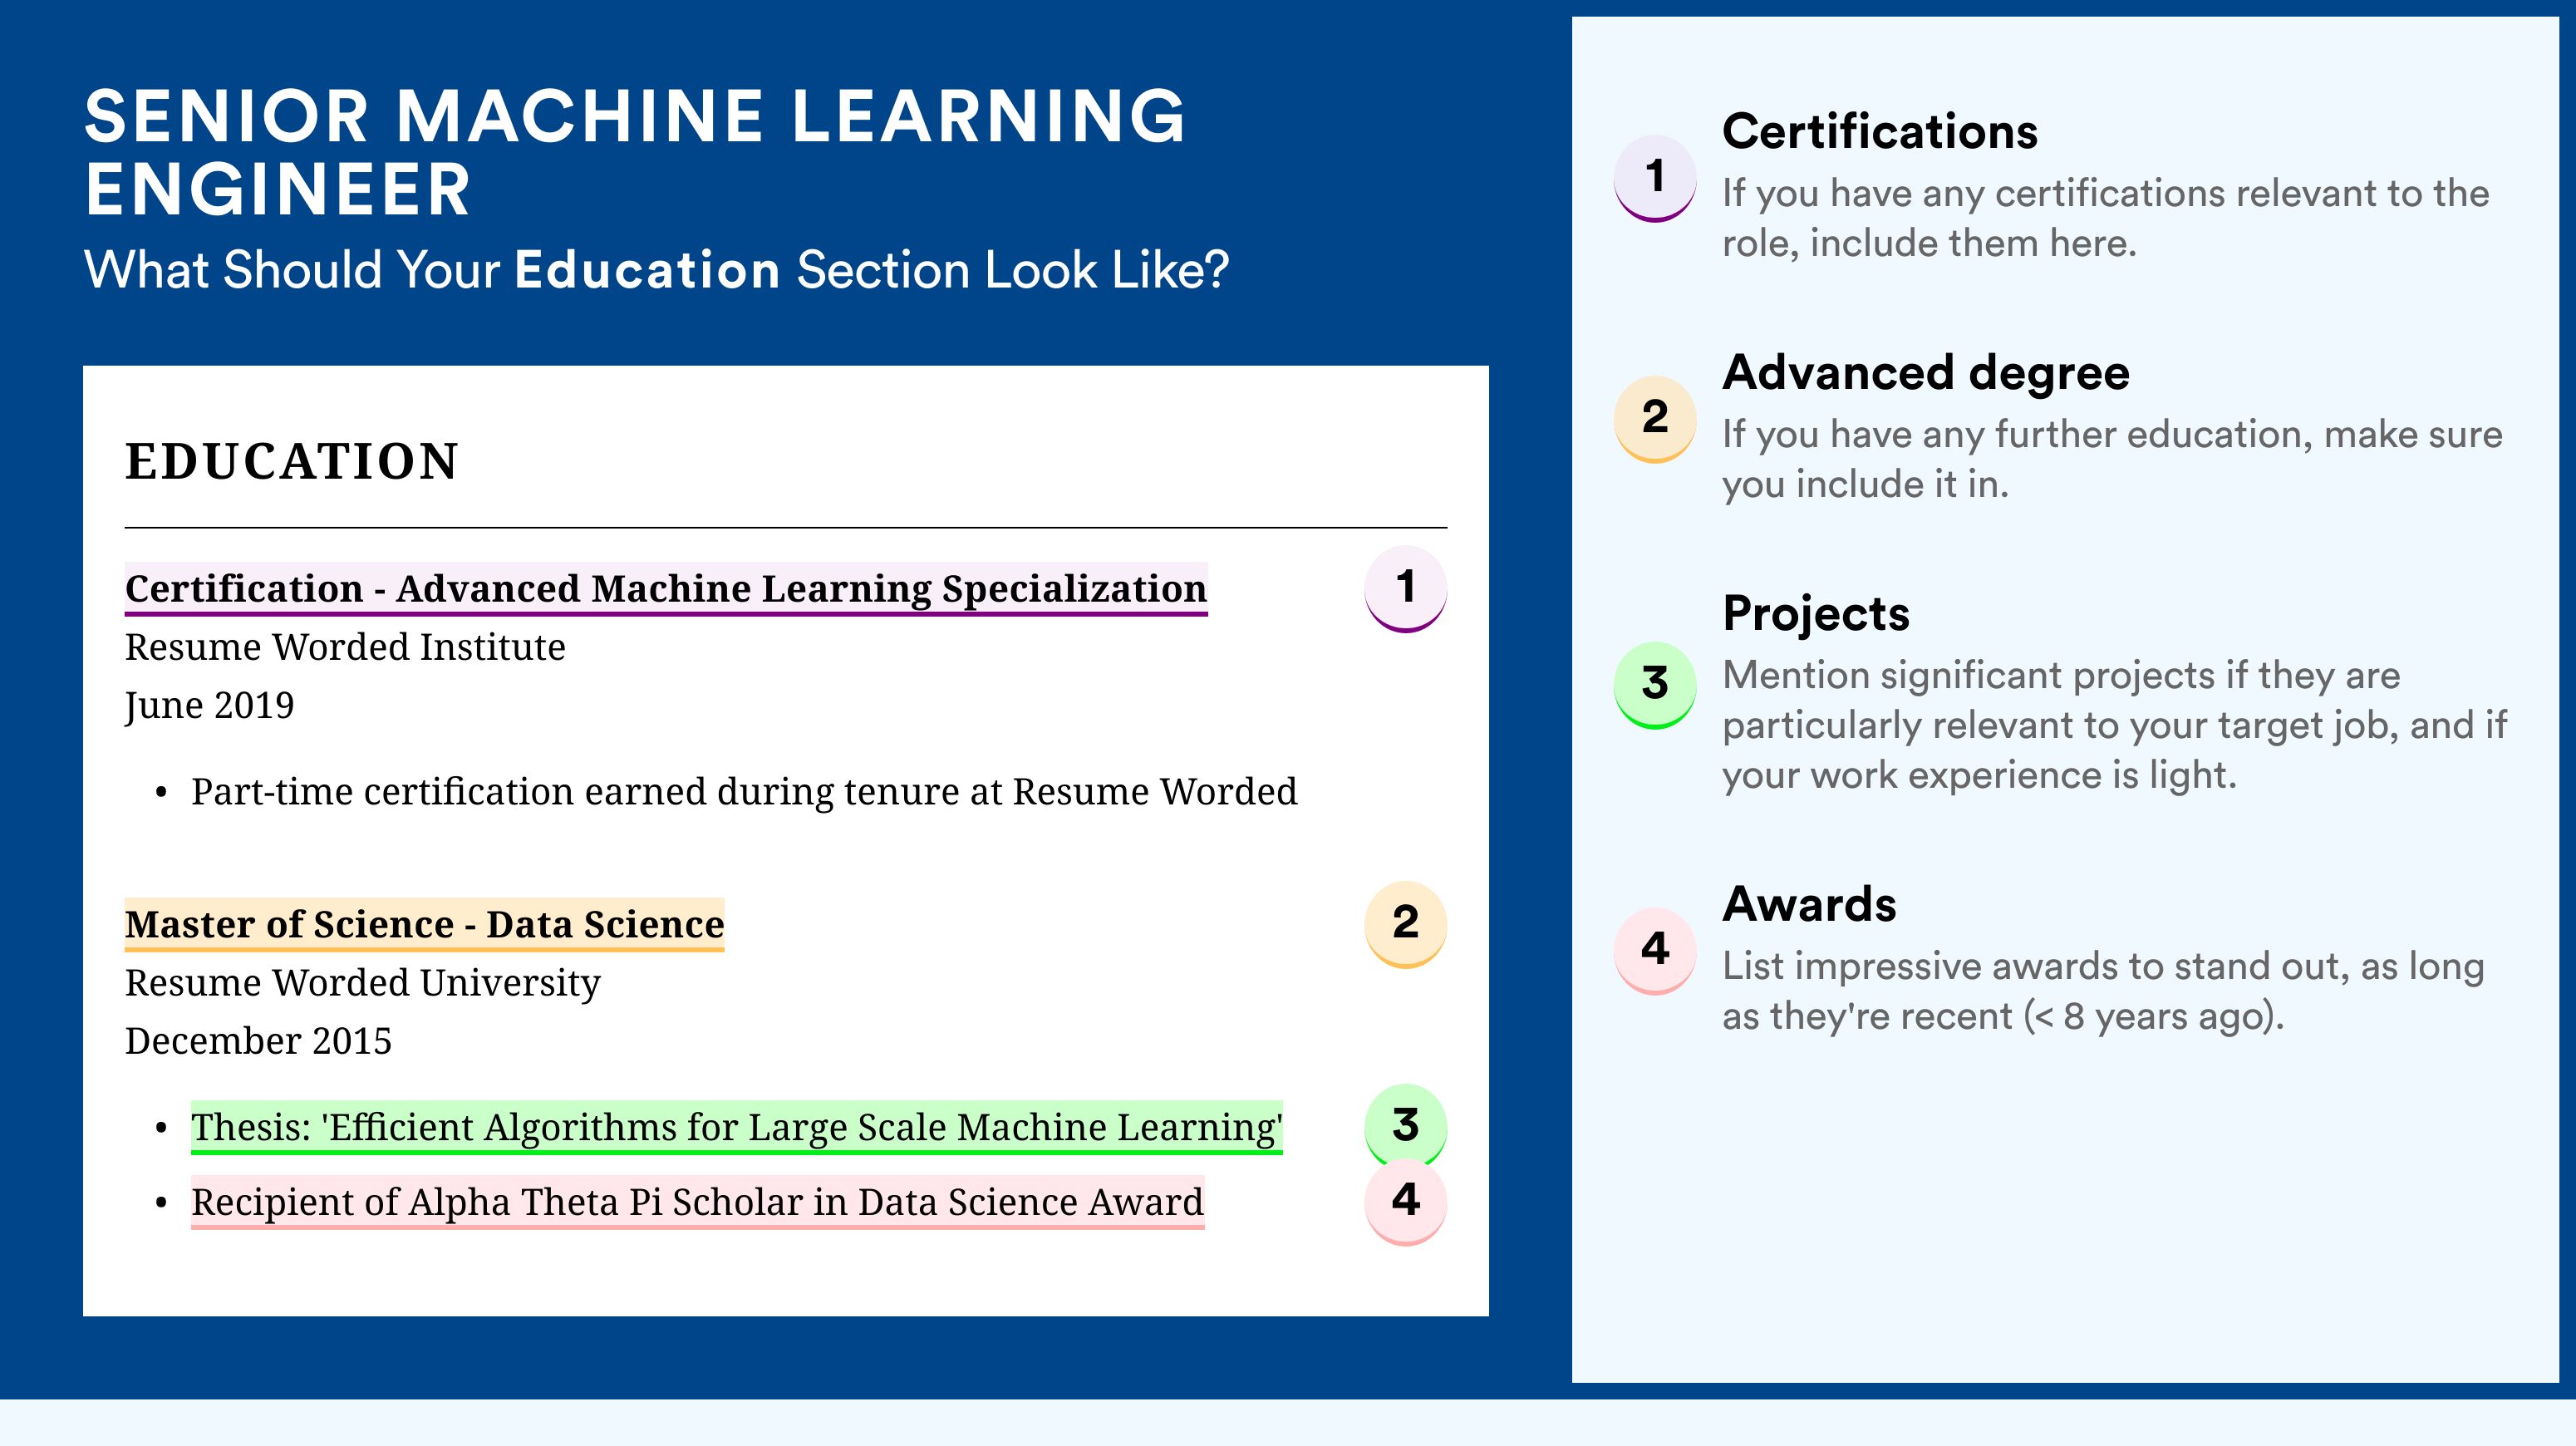
Task: Click the Advanced degree heading in the tips panel
Action: (1926, 373)
